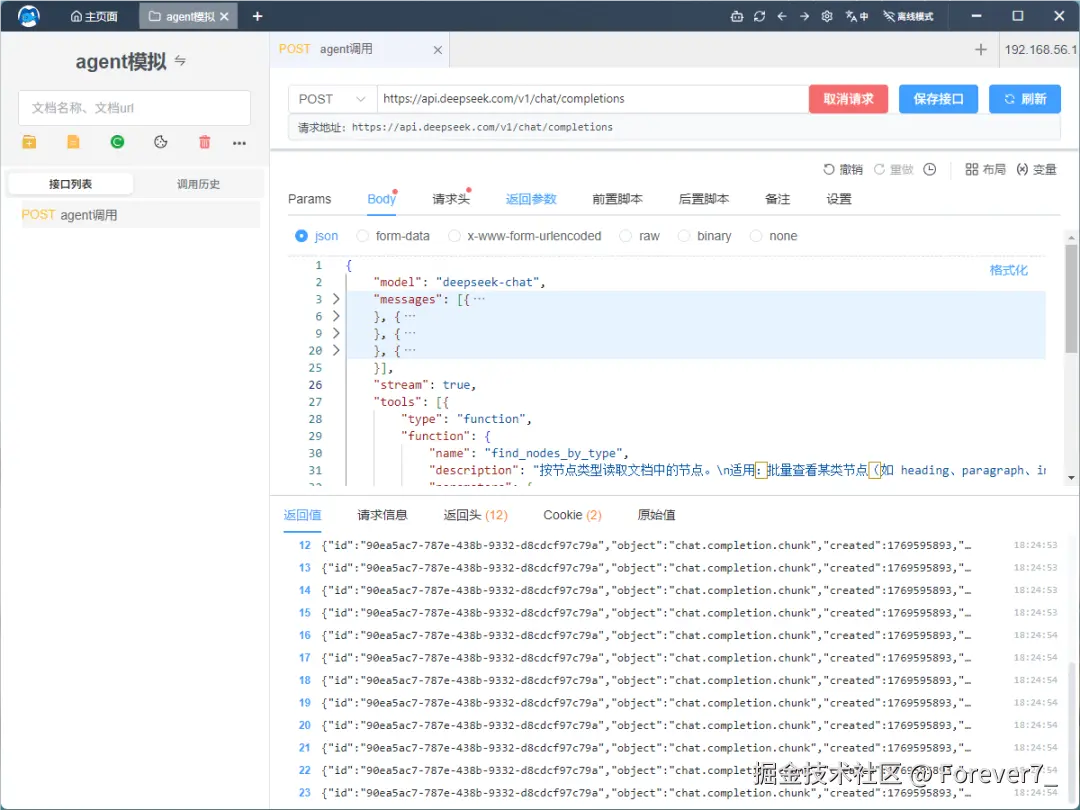The image size is (1080, 810).
Task: Click 重做 redo
Action: pyautogui.click(x=893, y=169)
